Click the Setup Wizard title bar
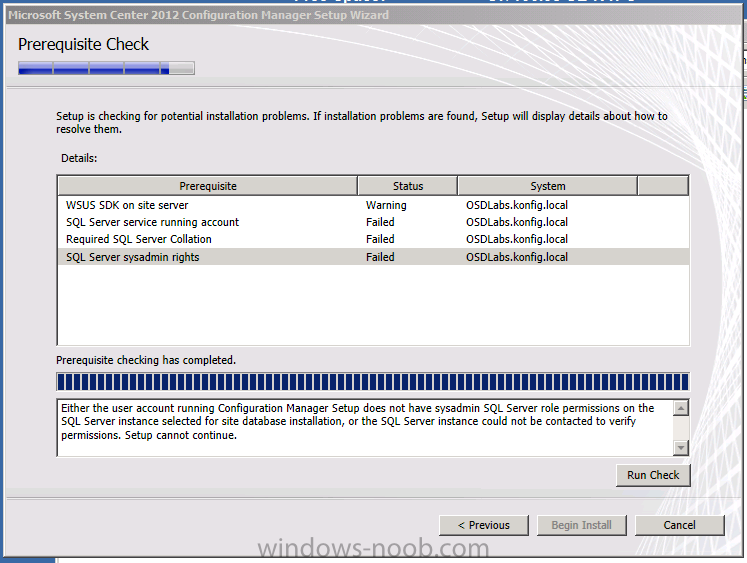 pyautogui.click(x=374, y=15)
